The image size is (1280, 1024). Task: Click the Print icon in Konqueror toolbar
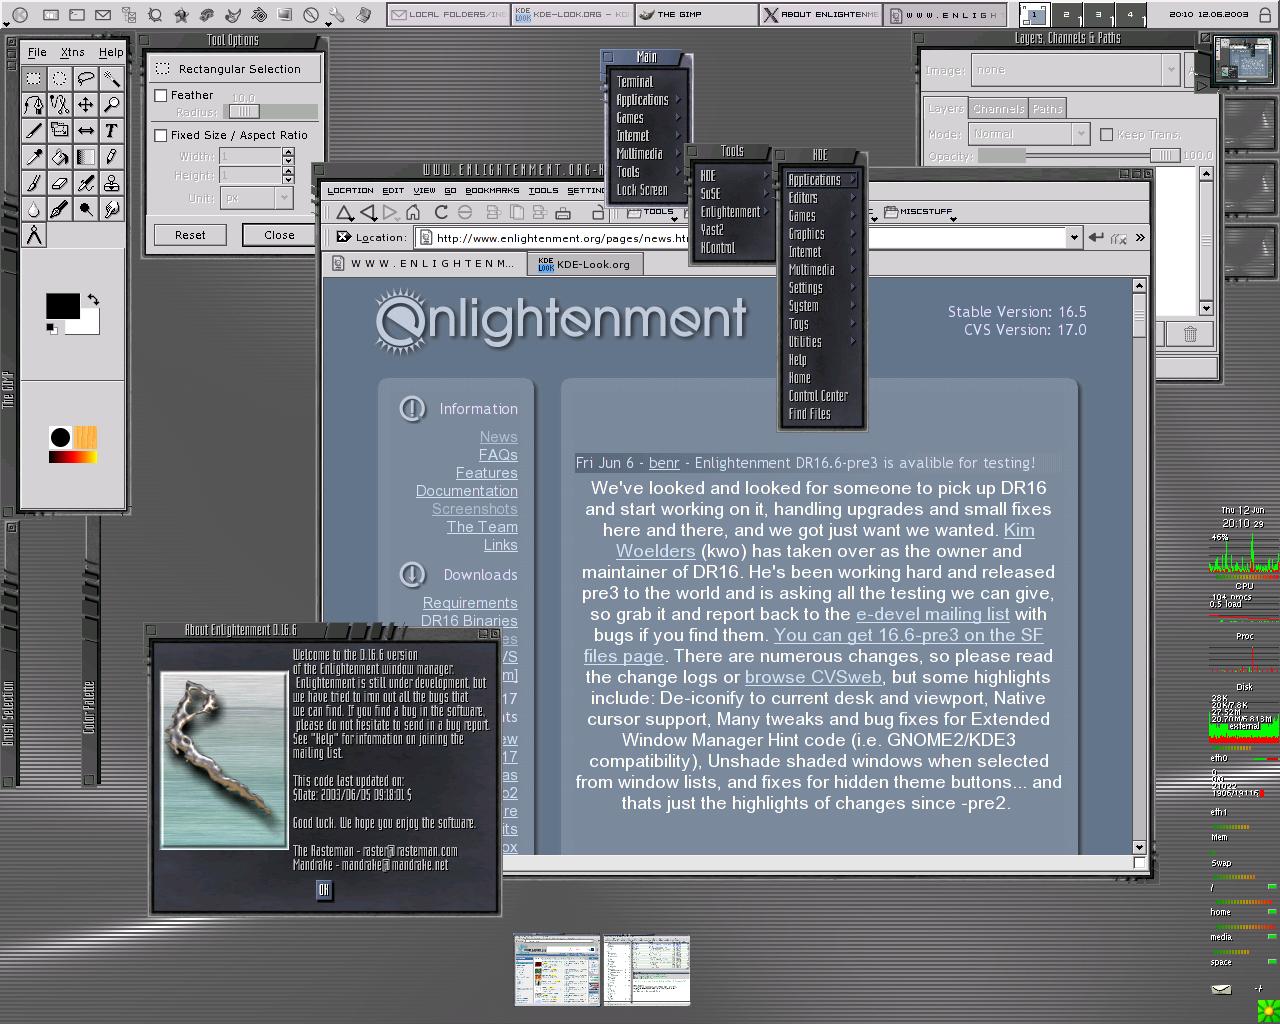tap(563, 212)
